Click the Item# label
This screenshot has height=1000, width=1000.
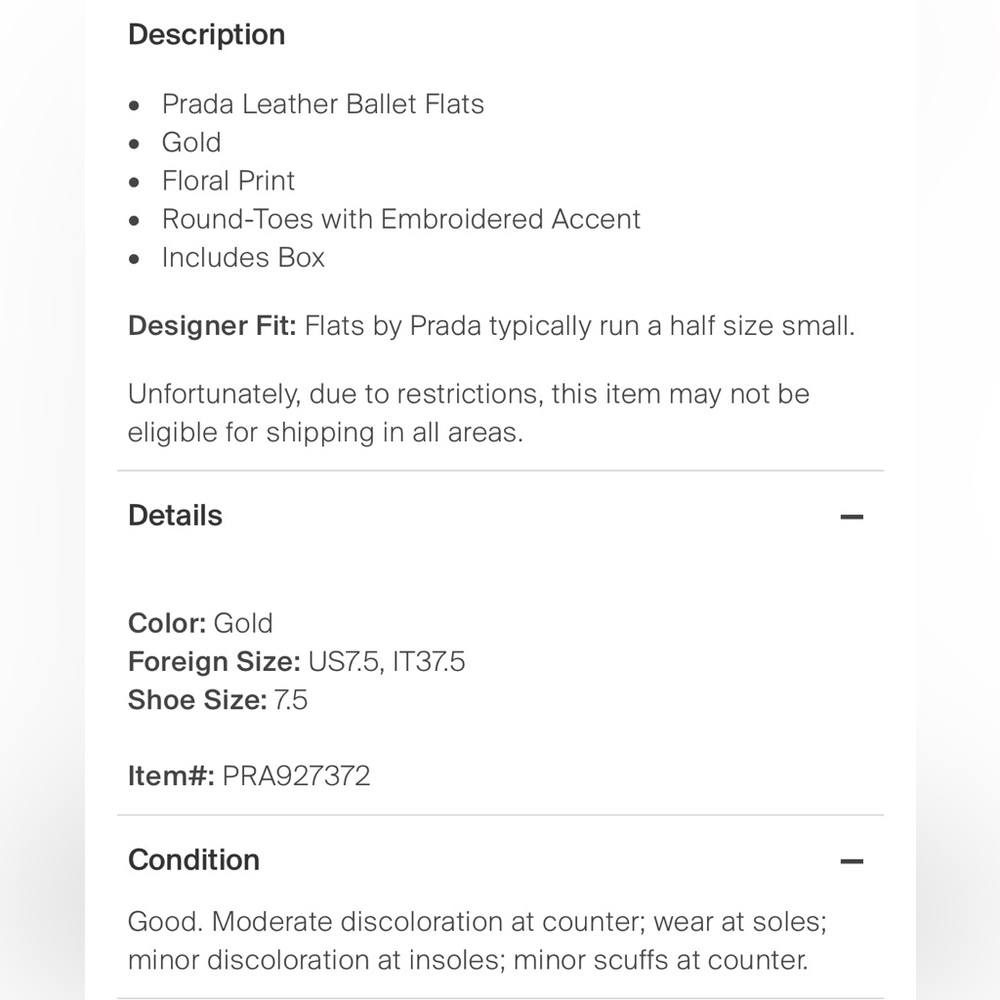171,776
